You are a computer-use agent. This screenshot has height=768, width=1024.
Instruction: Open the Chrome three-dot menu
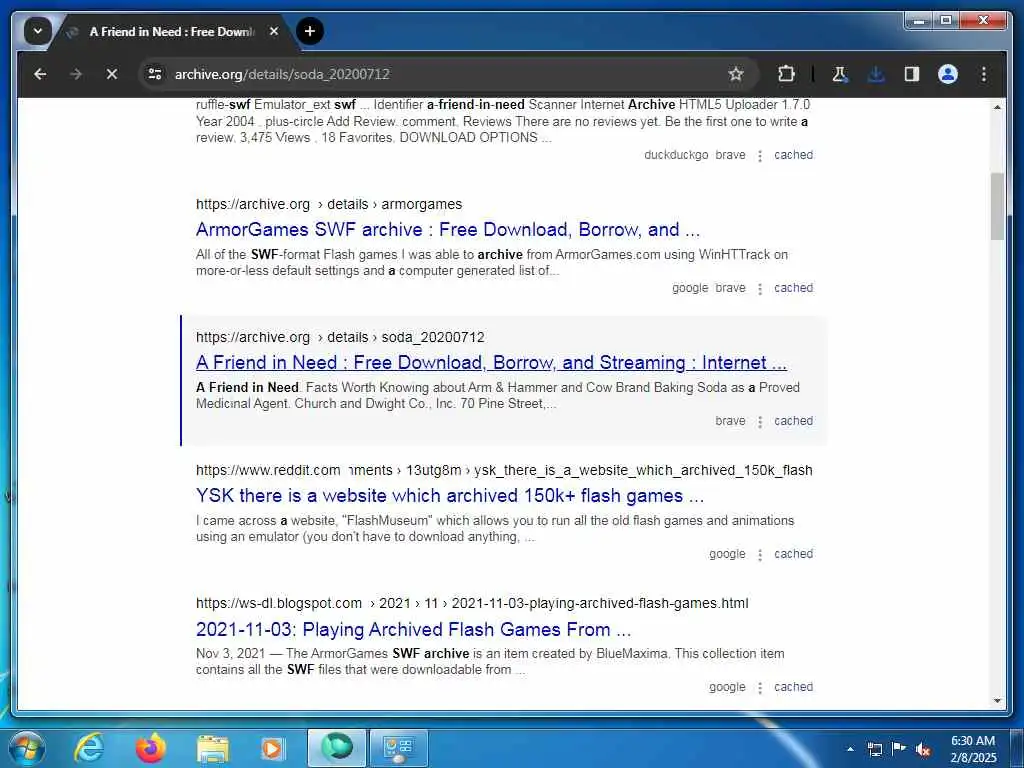984,74
